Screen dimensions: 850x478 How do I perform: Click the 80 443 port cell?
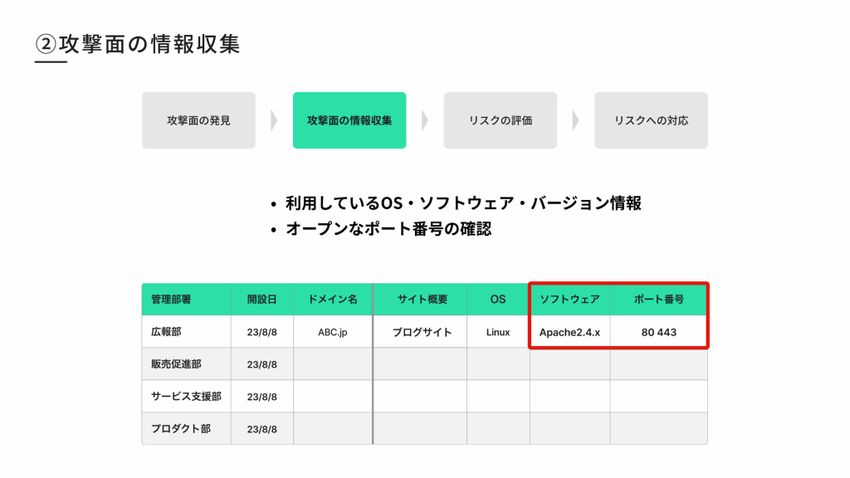pos(659,332)
